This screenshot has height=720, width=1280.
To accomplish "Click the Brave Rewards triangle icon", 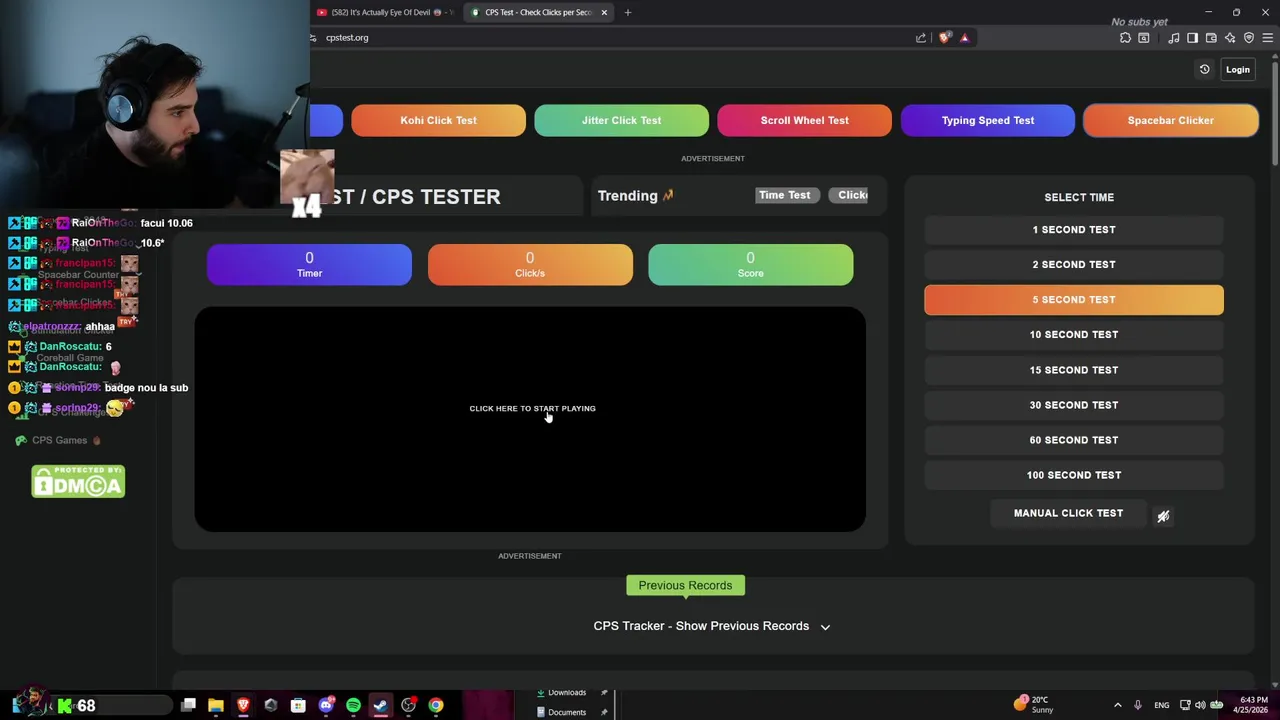I will coord(964,38).
